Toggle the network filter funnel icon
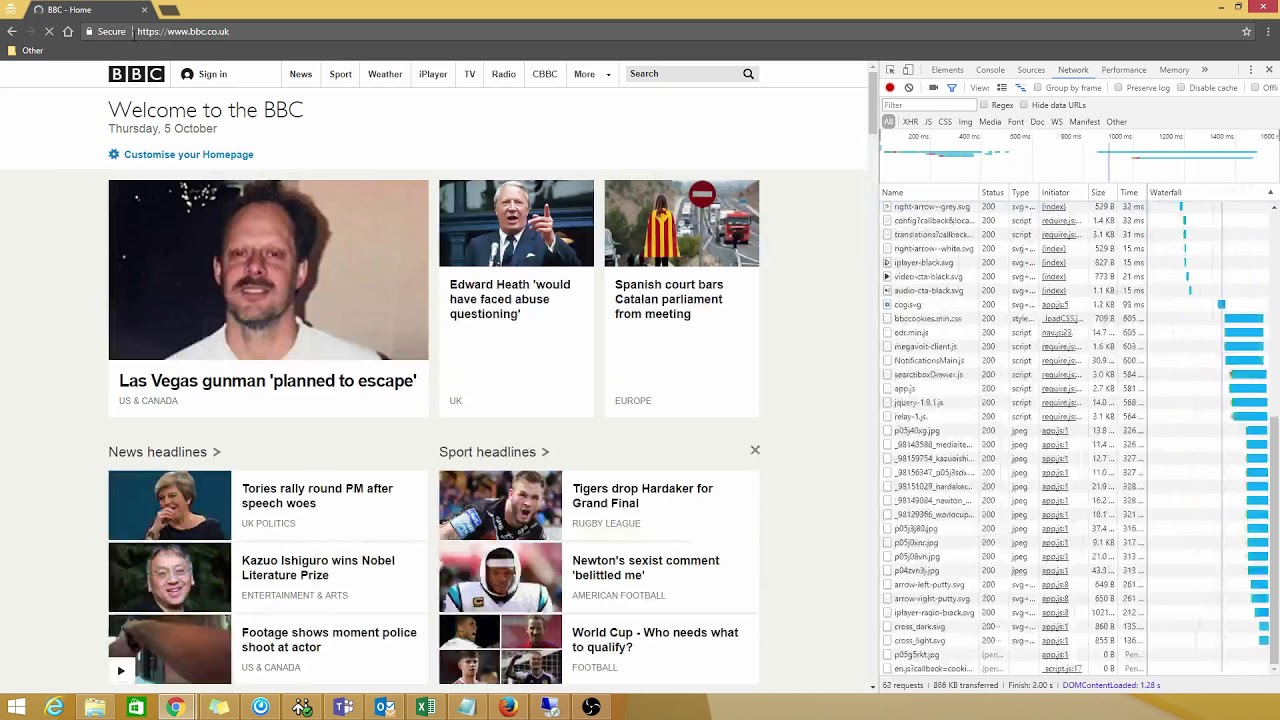This screenshot has width=1280, height=720. coord(952,88)
